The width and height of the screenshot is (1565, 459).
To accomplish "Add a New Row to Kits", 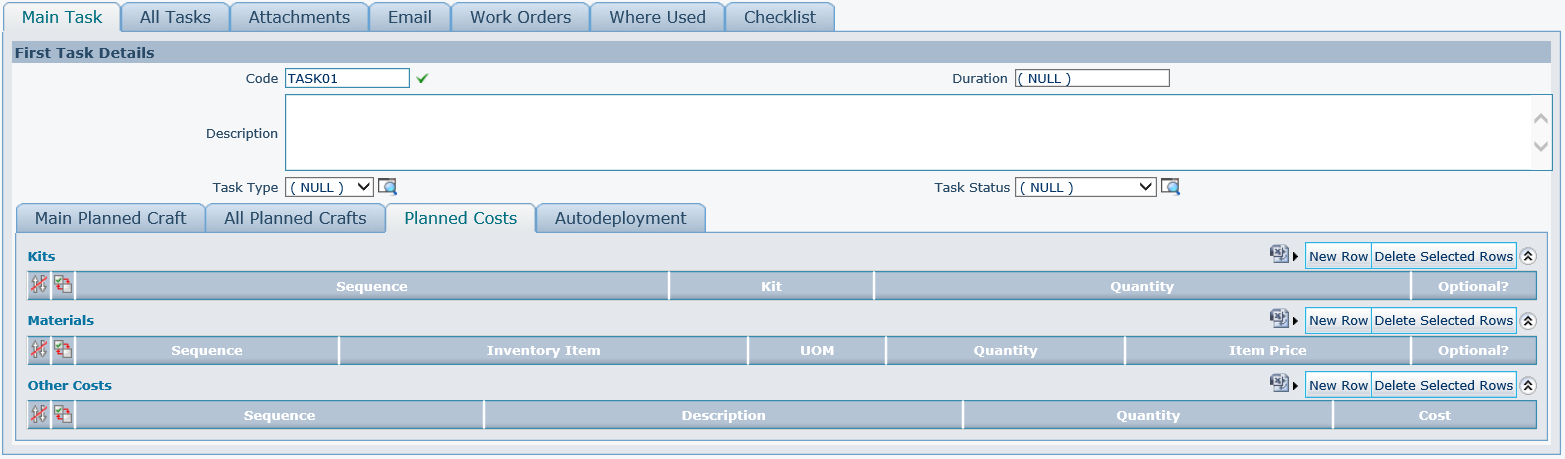I will (x=1338, y=256).
